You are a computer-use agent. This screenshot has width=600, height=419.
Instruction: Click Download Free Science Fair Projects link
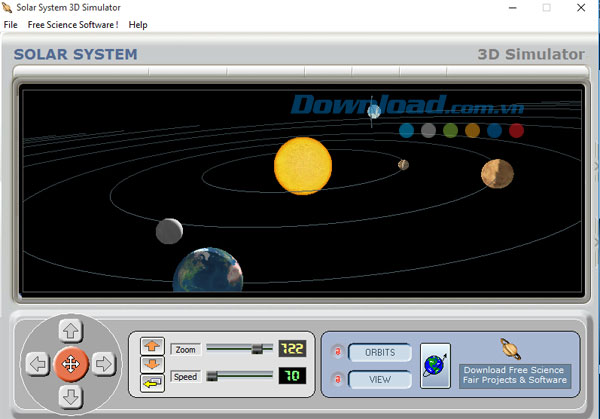click(514, 375)
